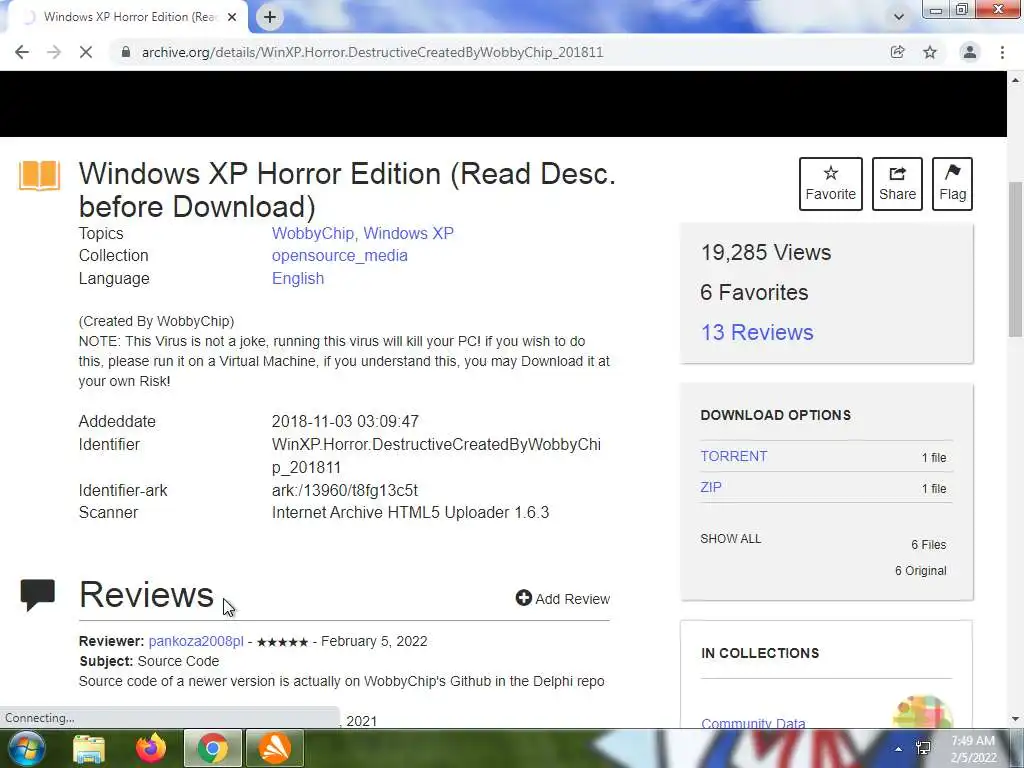Click the 'Windows XP Horror Edition' page title
Viewport: 1024px width, 768px height.
(x=347, y=190)
